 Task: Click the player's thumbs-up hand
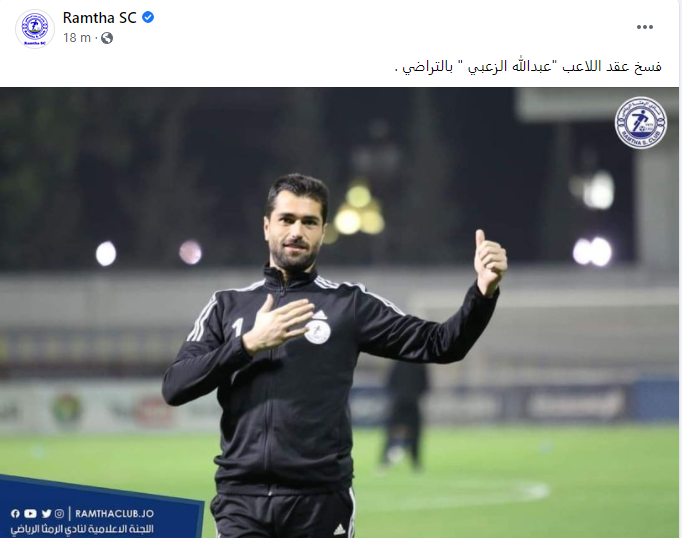point(490,262)
